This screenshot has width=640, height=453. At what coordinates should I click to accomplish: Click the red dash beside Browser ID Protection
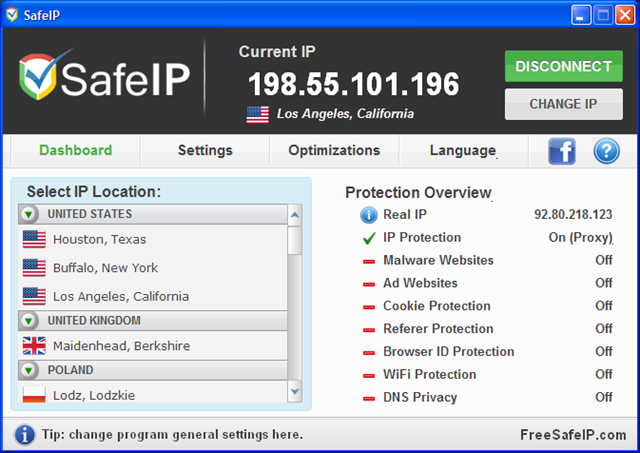369,353
